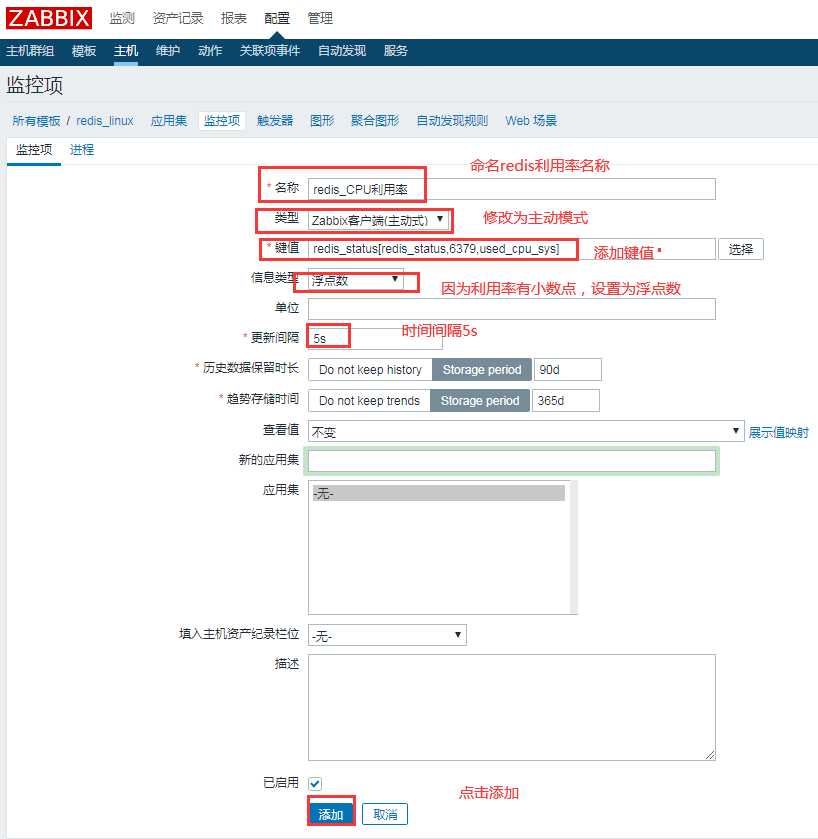Open the 图形 link

(x=322, y=121)
